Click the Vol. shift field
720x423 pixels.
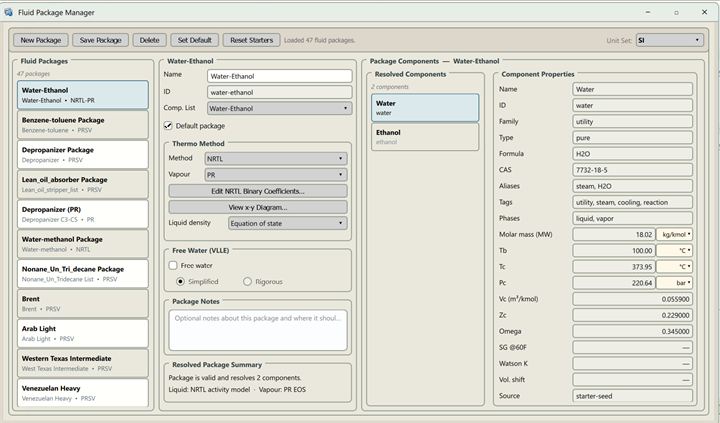(632, 379)
